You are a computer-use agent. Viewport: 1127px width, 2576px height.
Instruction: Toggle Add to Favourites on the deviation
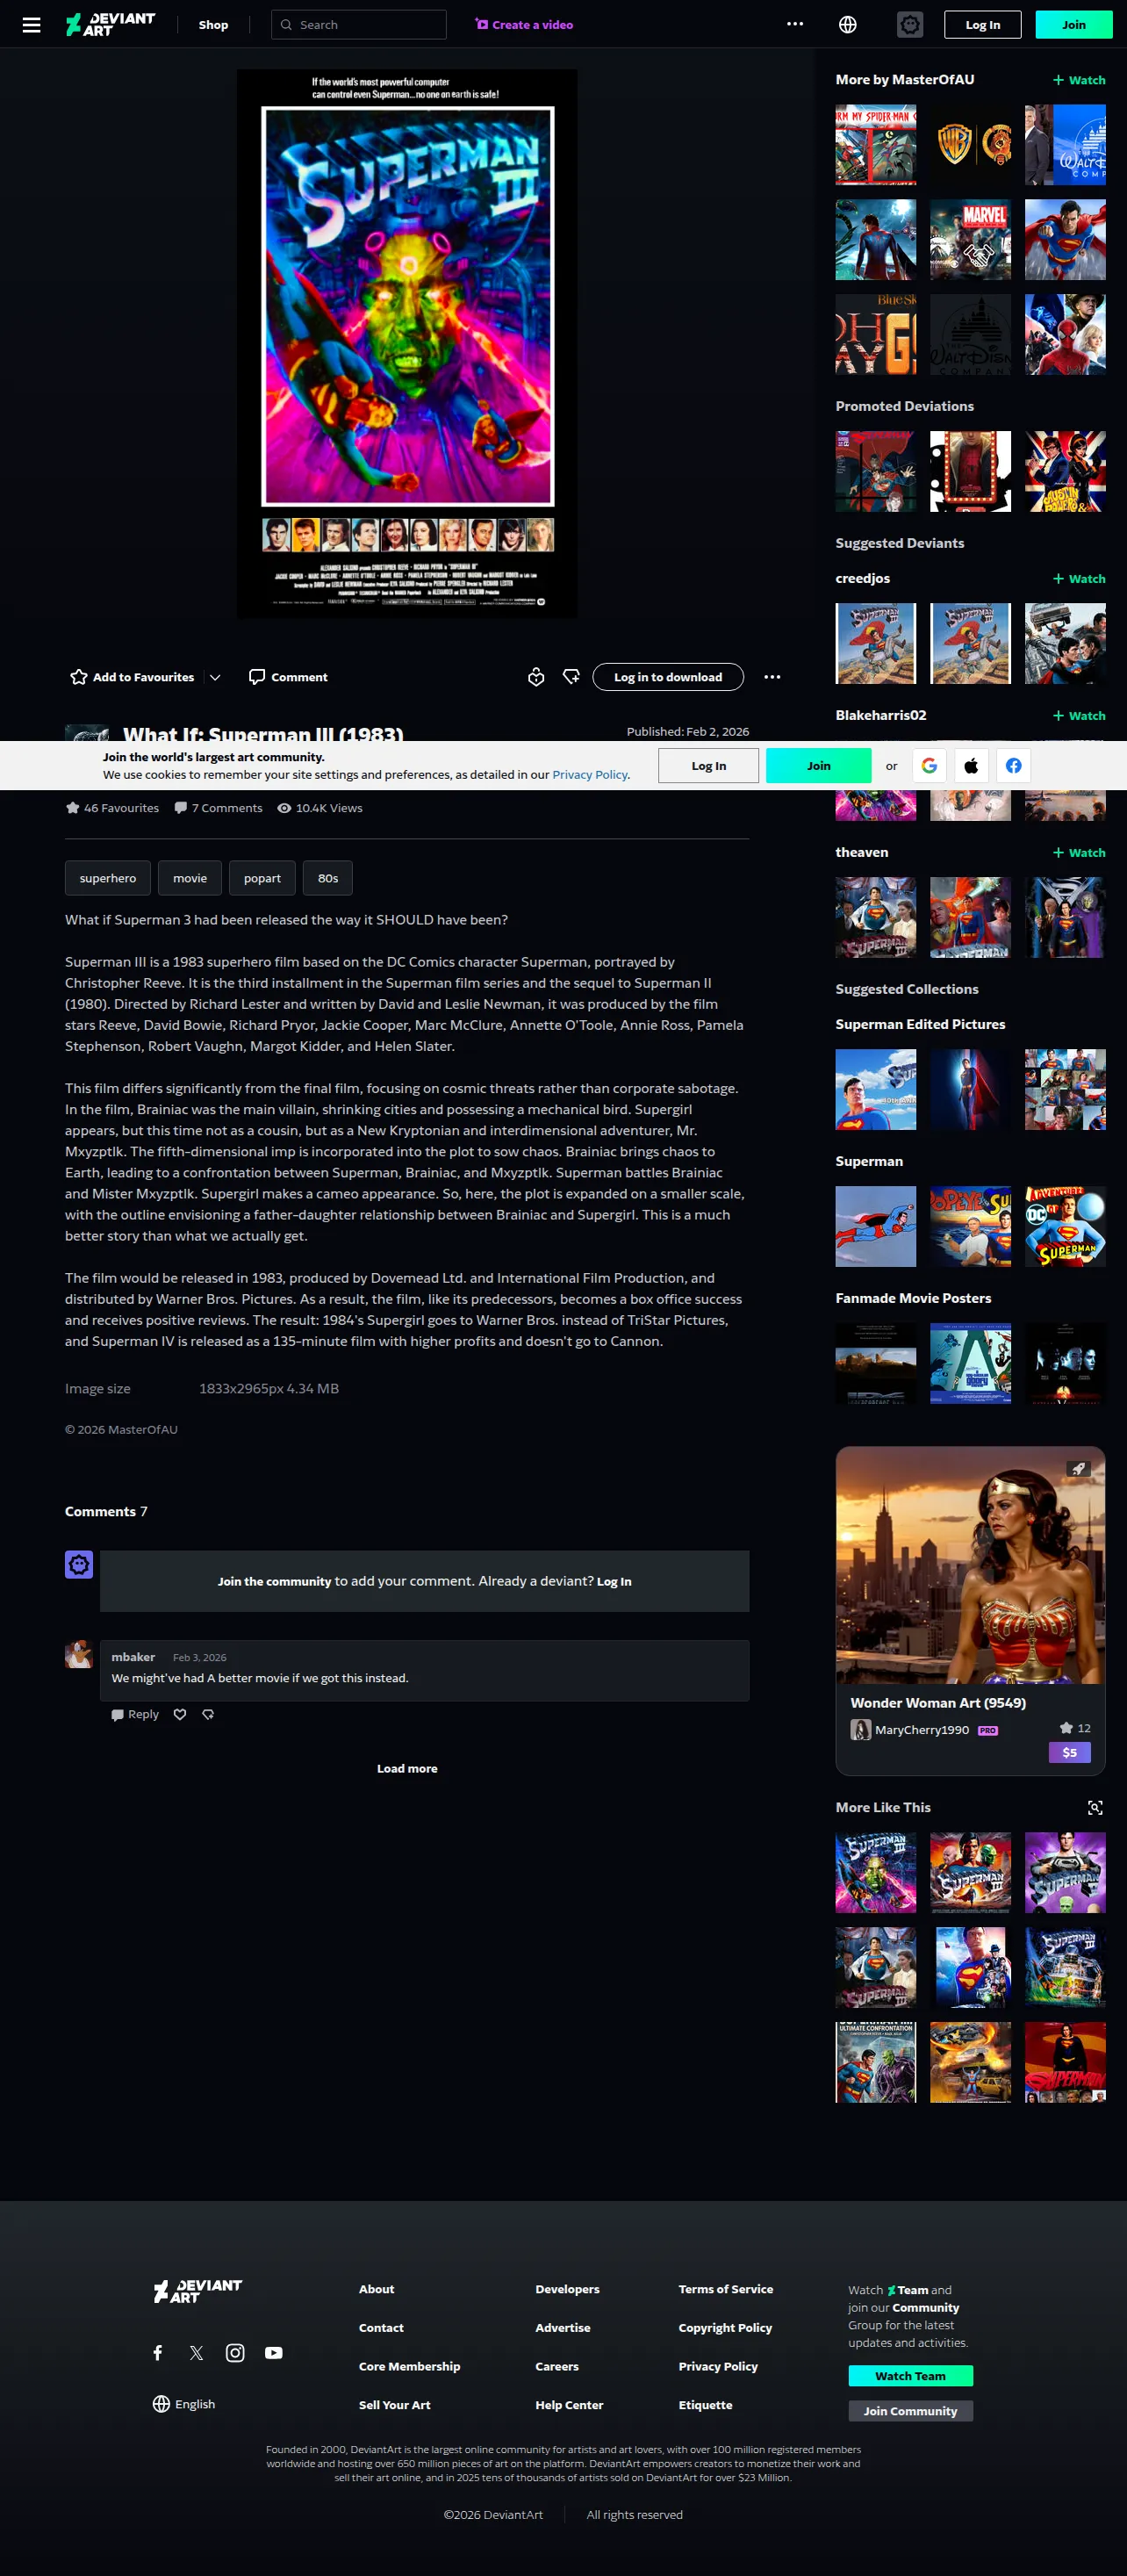pyautogui.click(x=132, y=677)
